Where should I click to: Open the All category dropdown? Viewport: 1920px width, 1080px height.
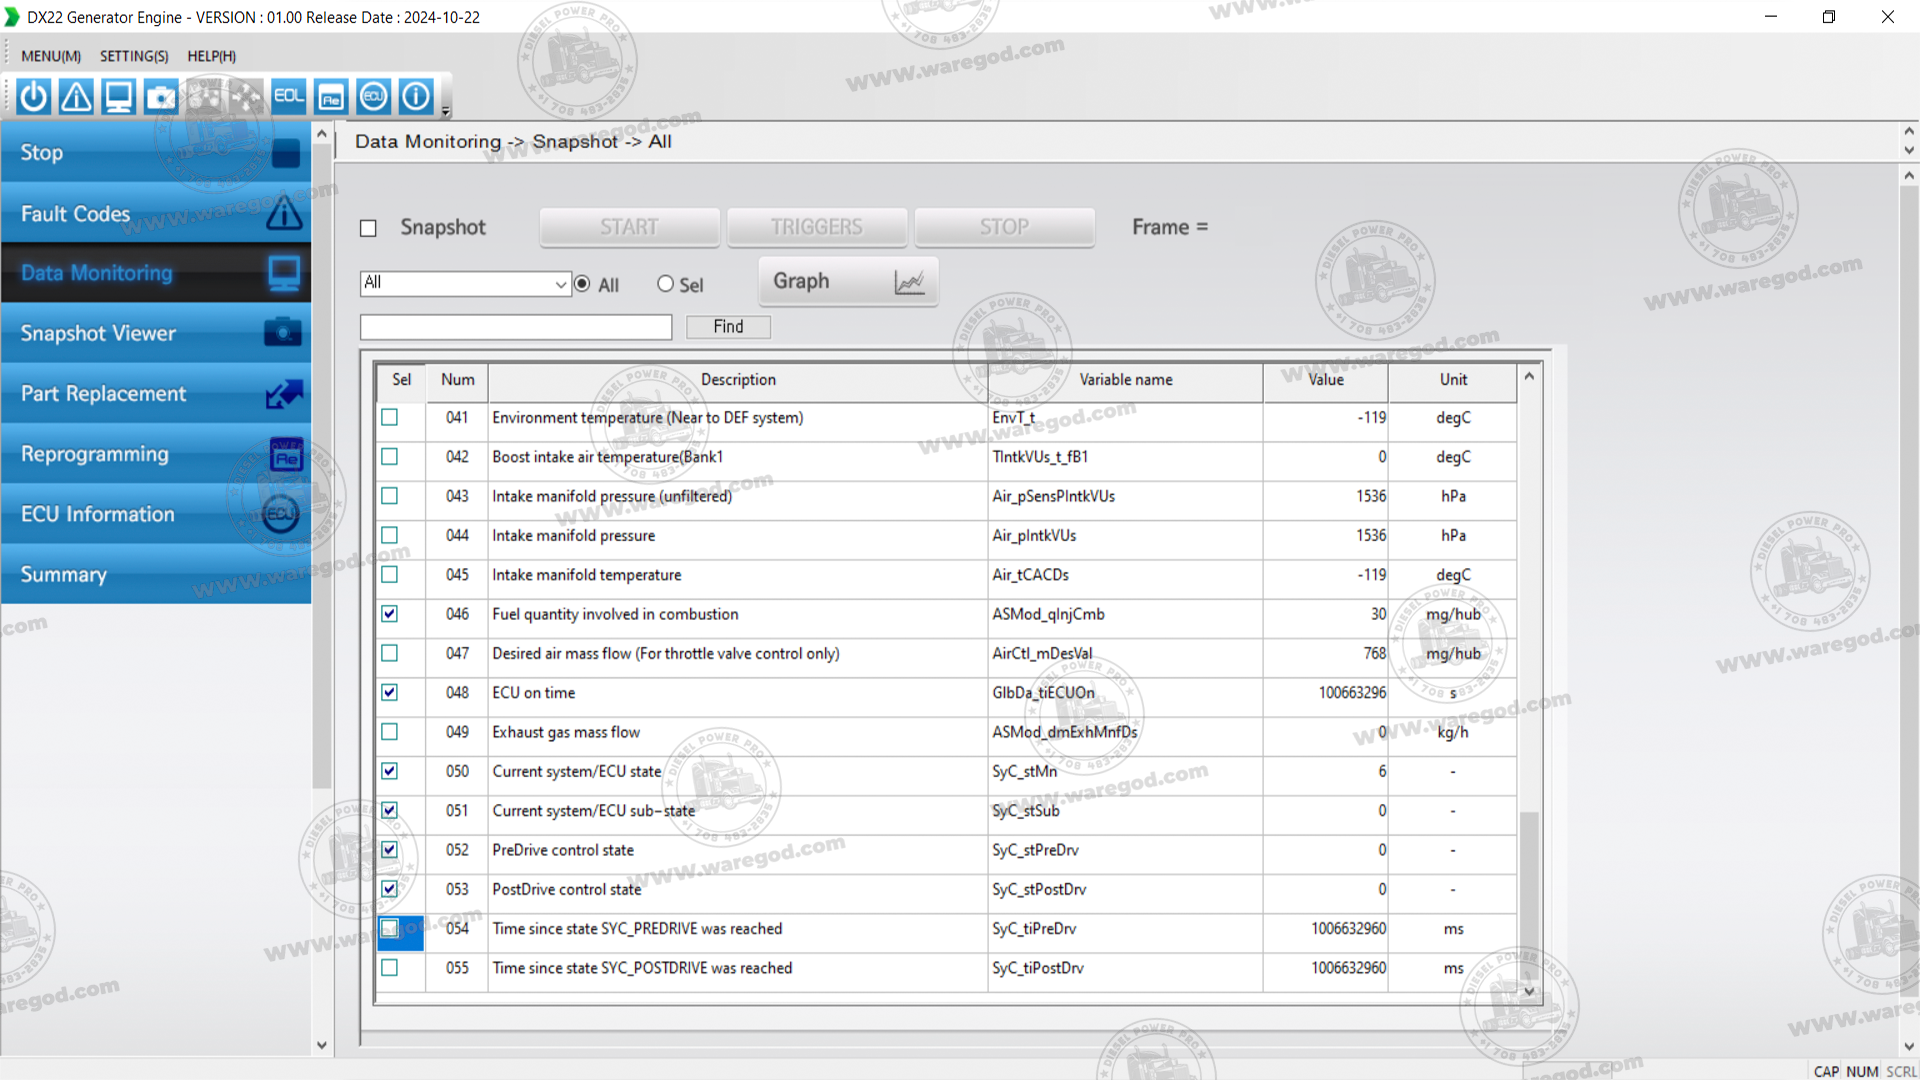[x=560, y=284]
